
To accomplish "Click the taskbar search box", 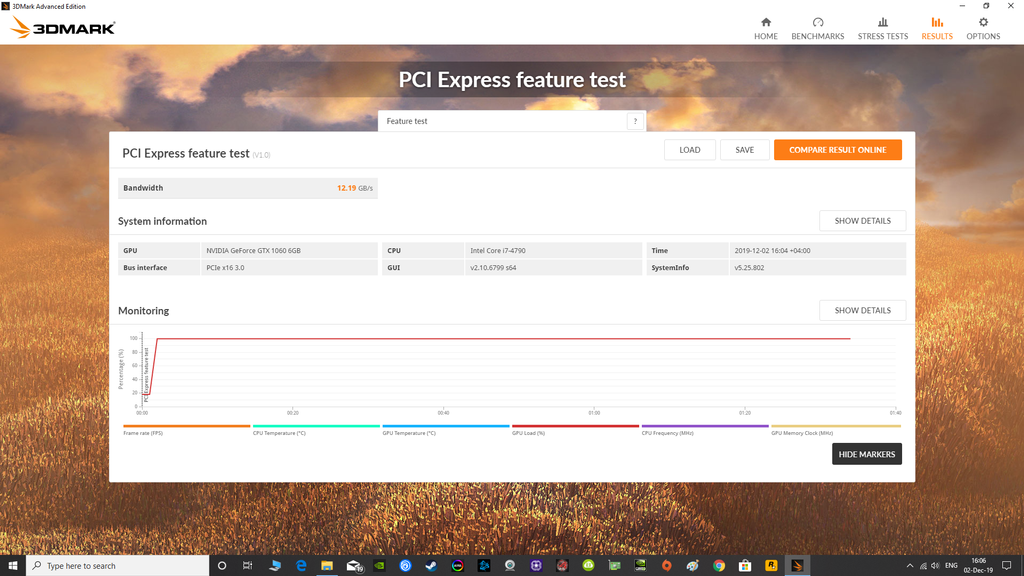I will 118,566.
